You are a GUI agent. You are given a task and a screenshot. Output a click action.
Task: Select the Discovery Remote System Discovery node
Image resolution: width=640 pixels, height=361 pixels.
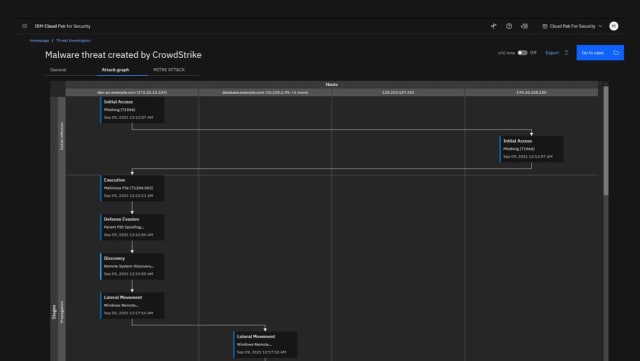pyautogui.click(x=132, y=267)
